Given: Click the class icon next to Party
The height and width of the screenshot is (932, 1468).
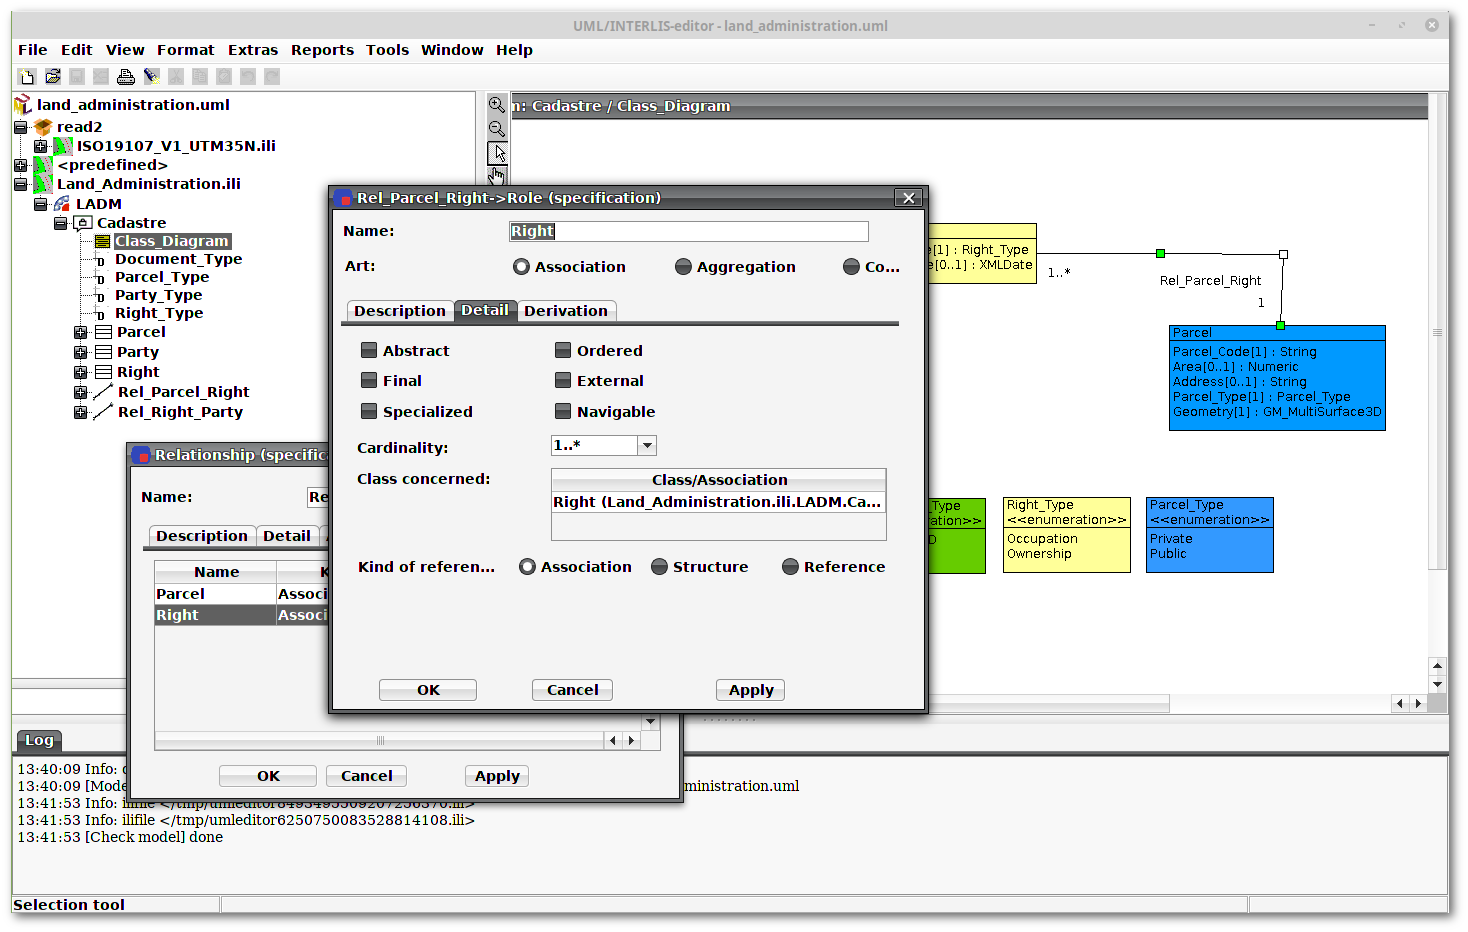Looking at the screenshot, I should [103, 352].
